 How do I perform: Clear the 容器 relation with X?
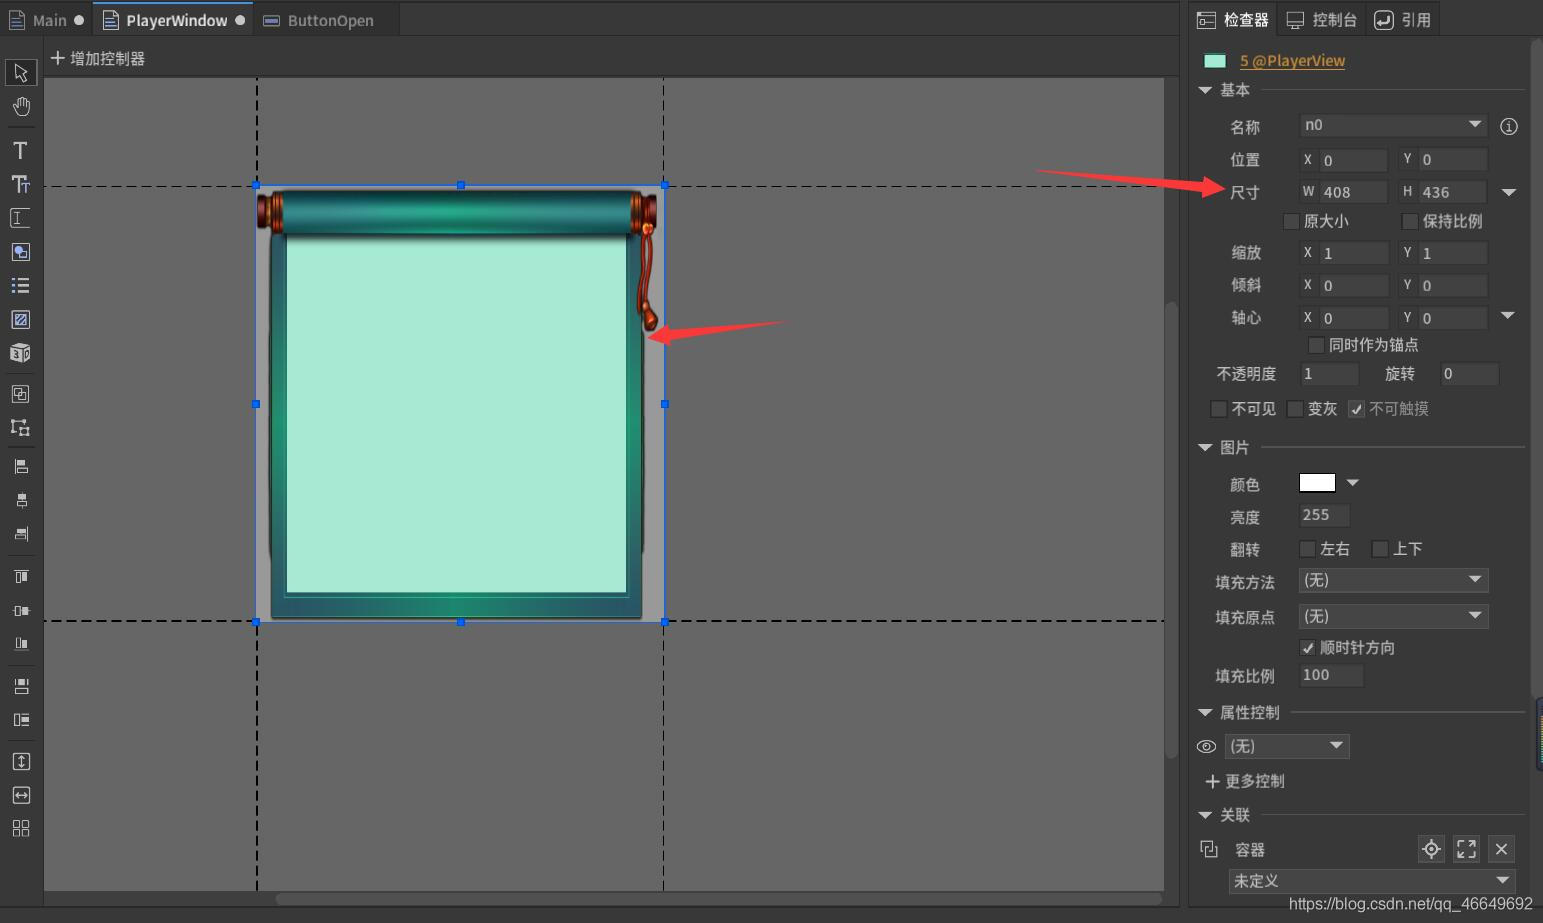click(x=1501, y=849)
